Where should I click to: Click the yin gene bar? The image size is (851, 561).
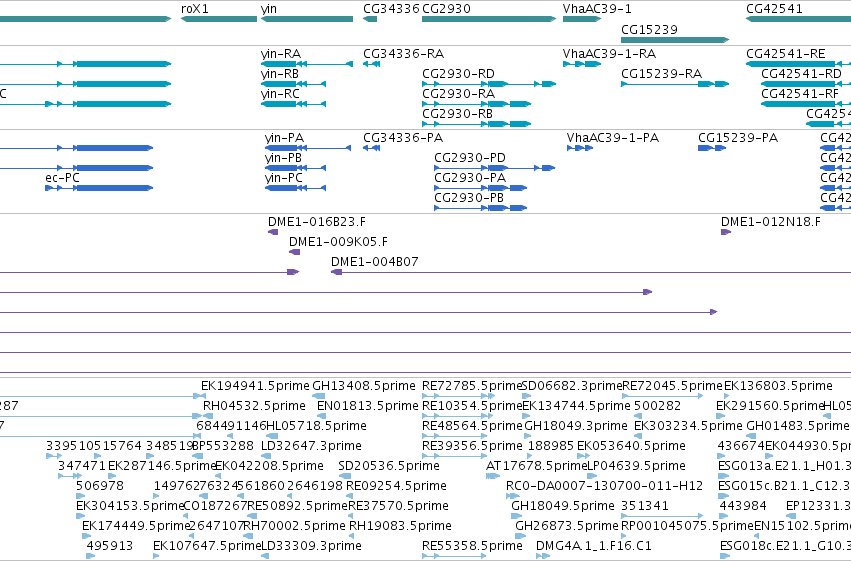tap(307, 19)
